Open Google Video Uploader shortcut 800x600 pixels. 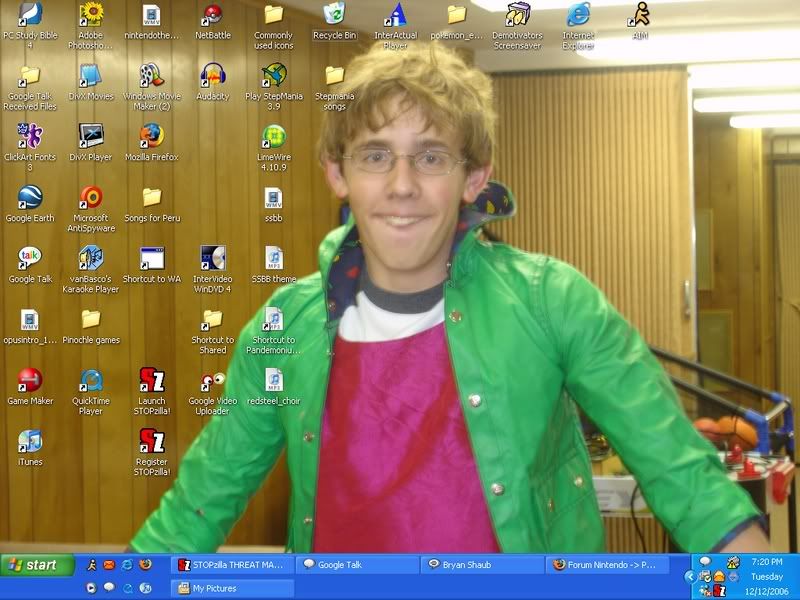pos(213,391)
